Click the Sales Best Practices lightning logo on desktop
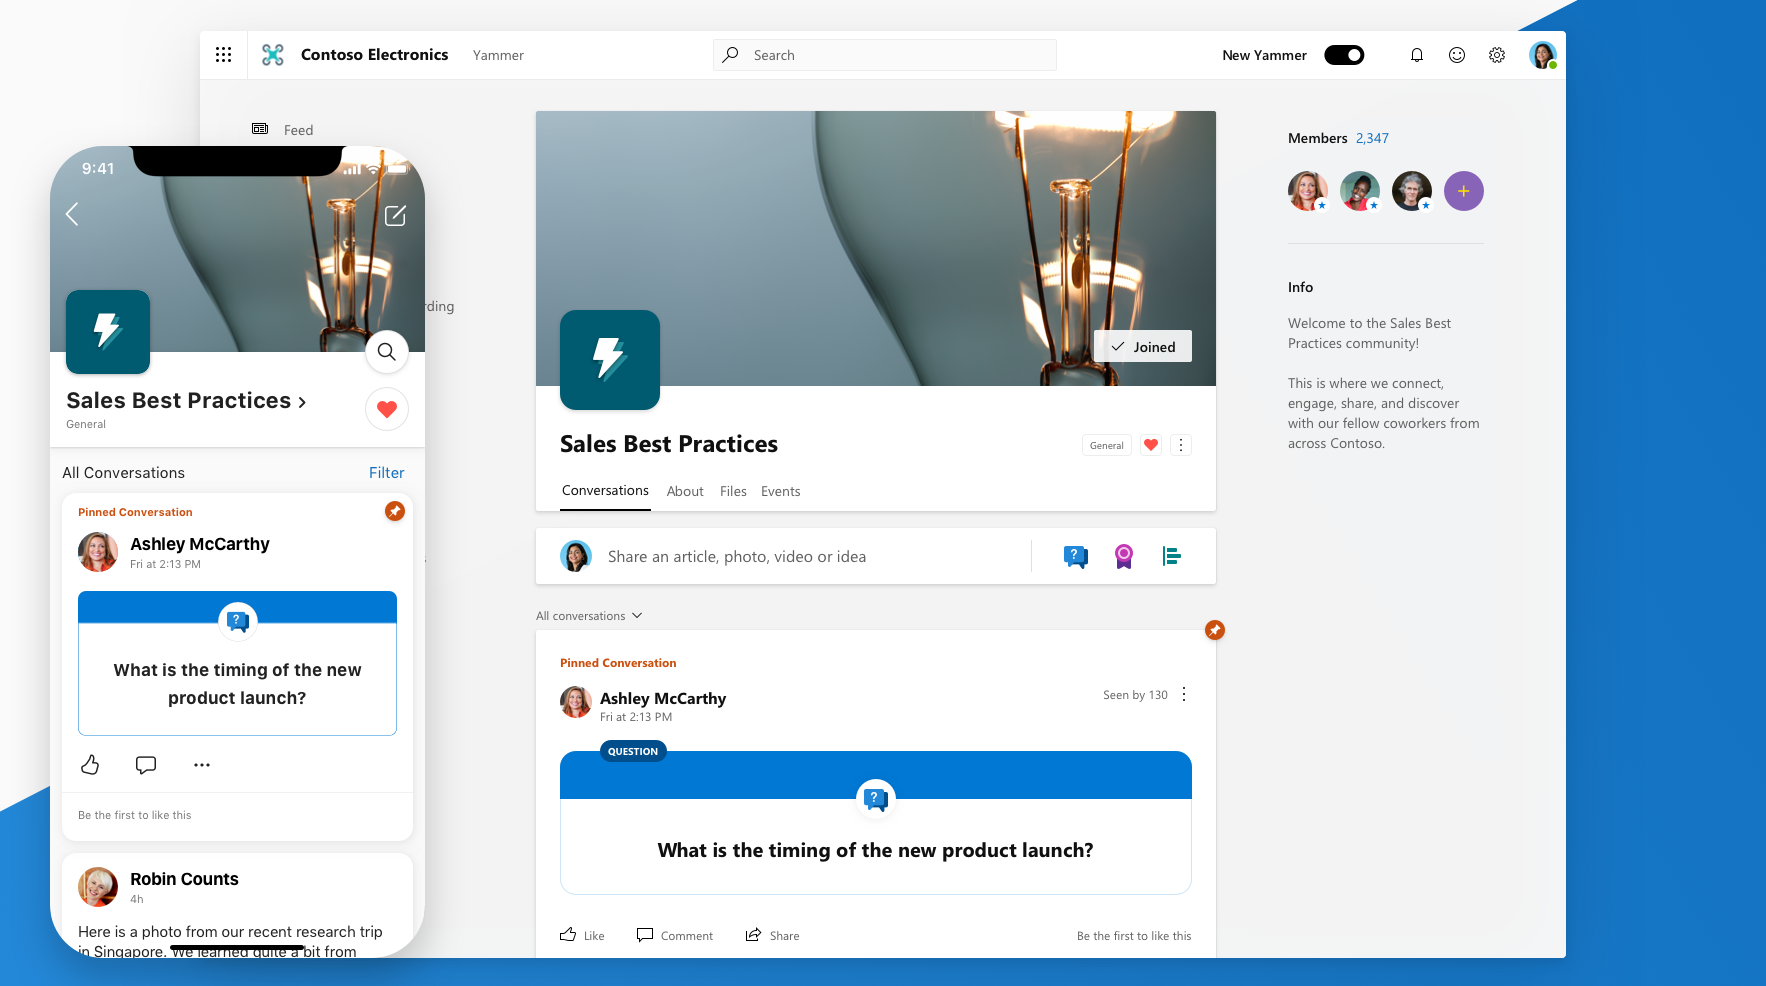 point(610,360)
